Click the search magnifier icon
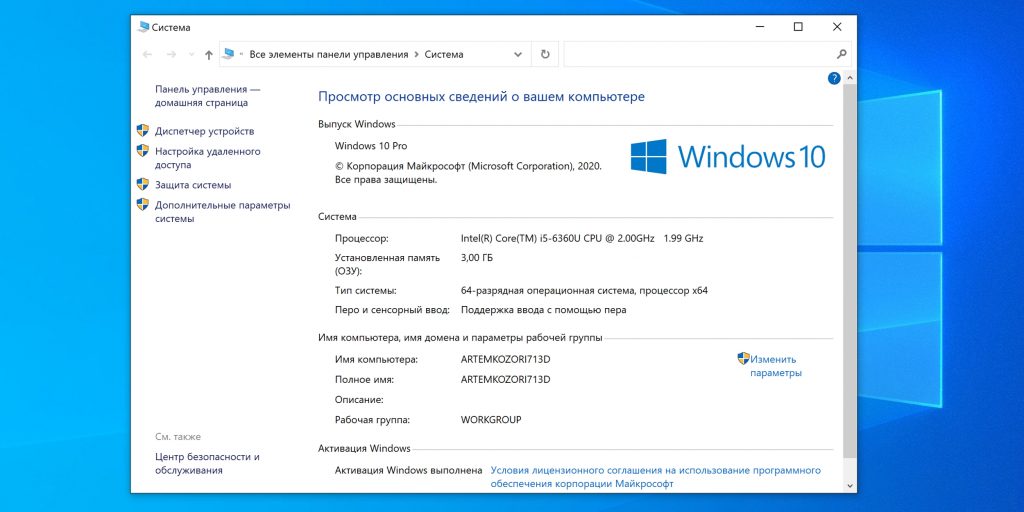Screen dimensions: 1024x512 click(842, 54)
